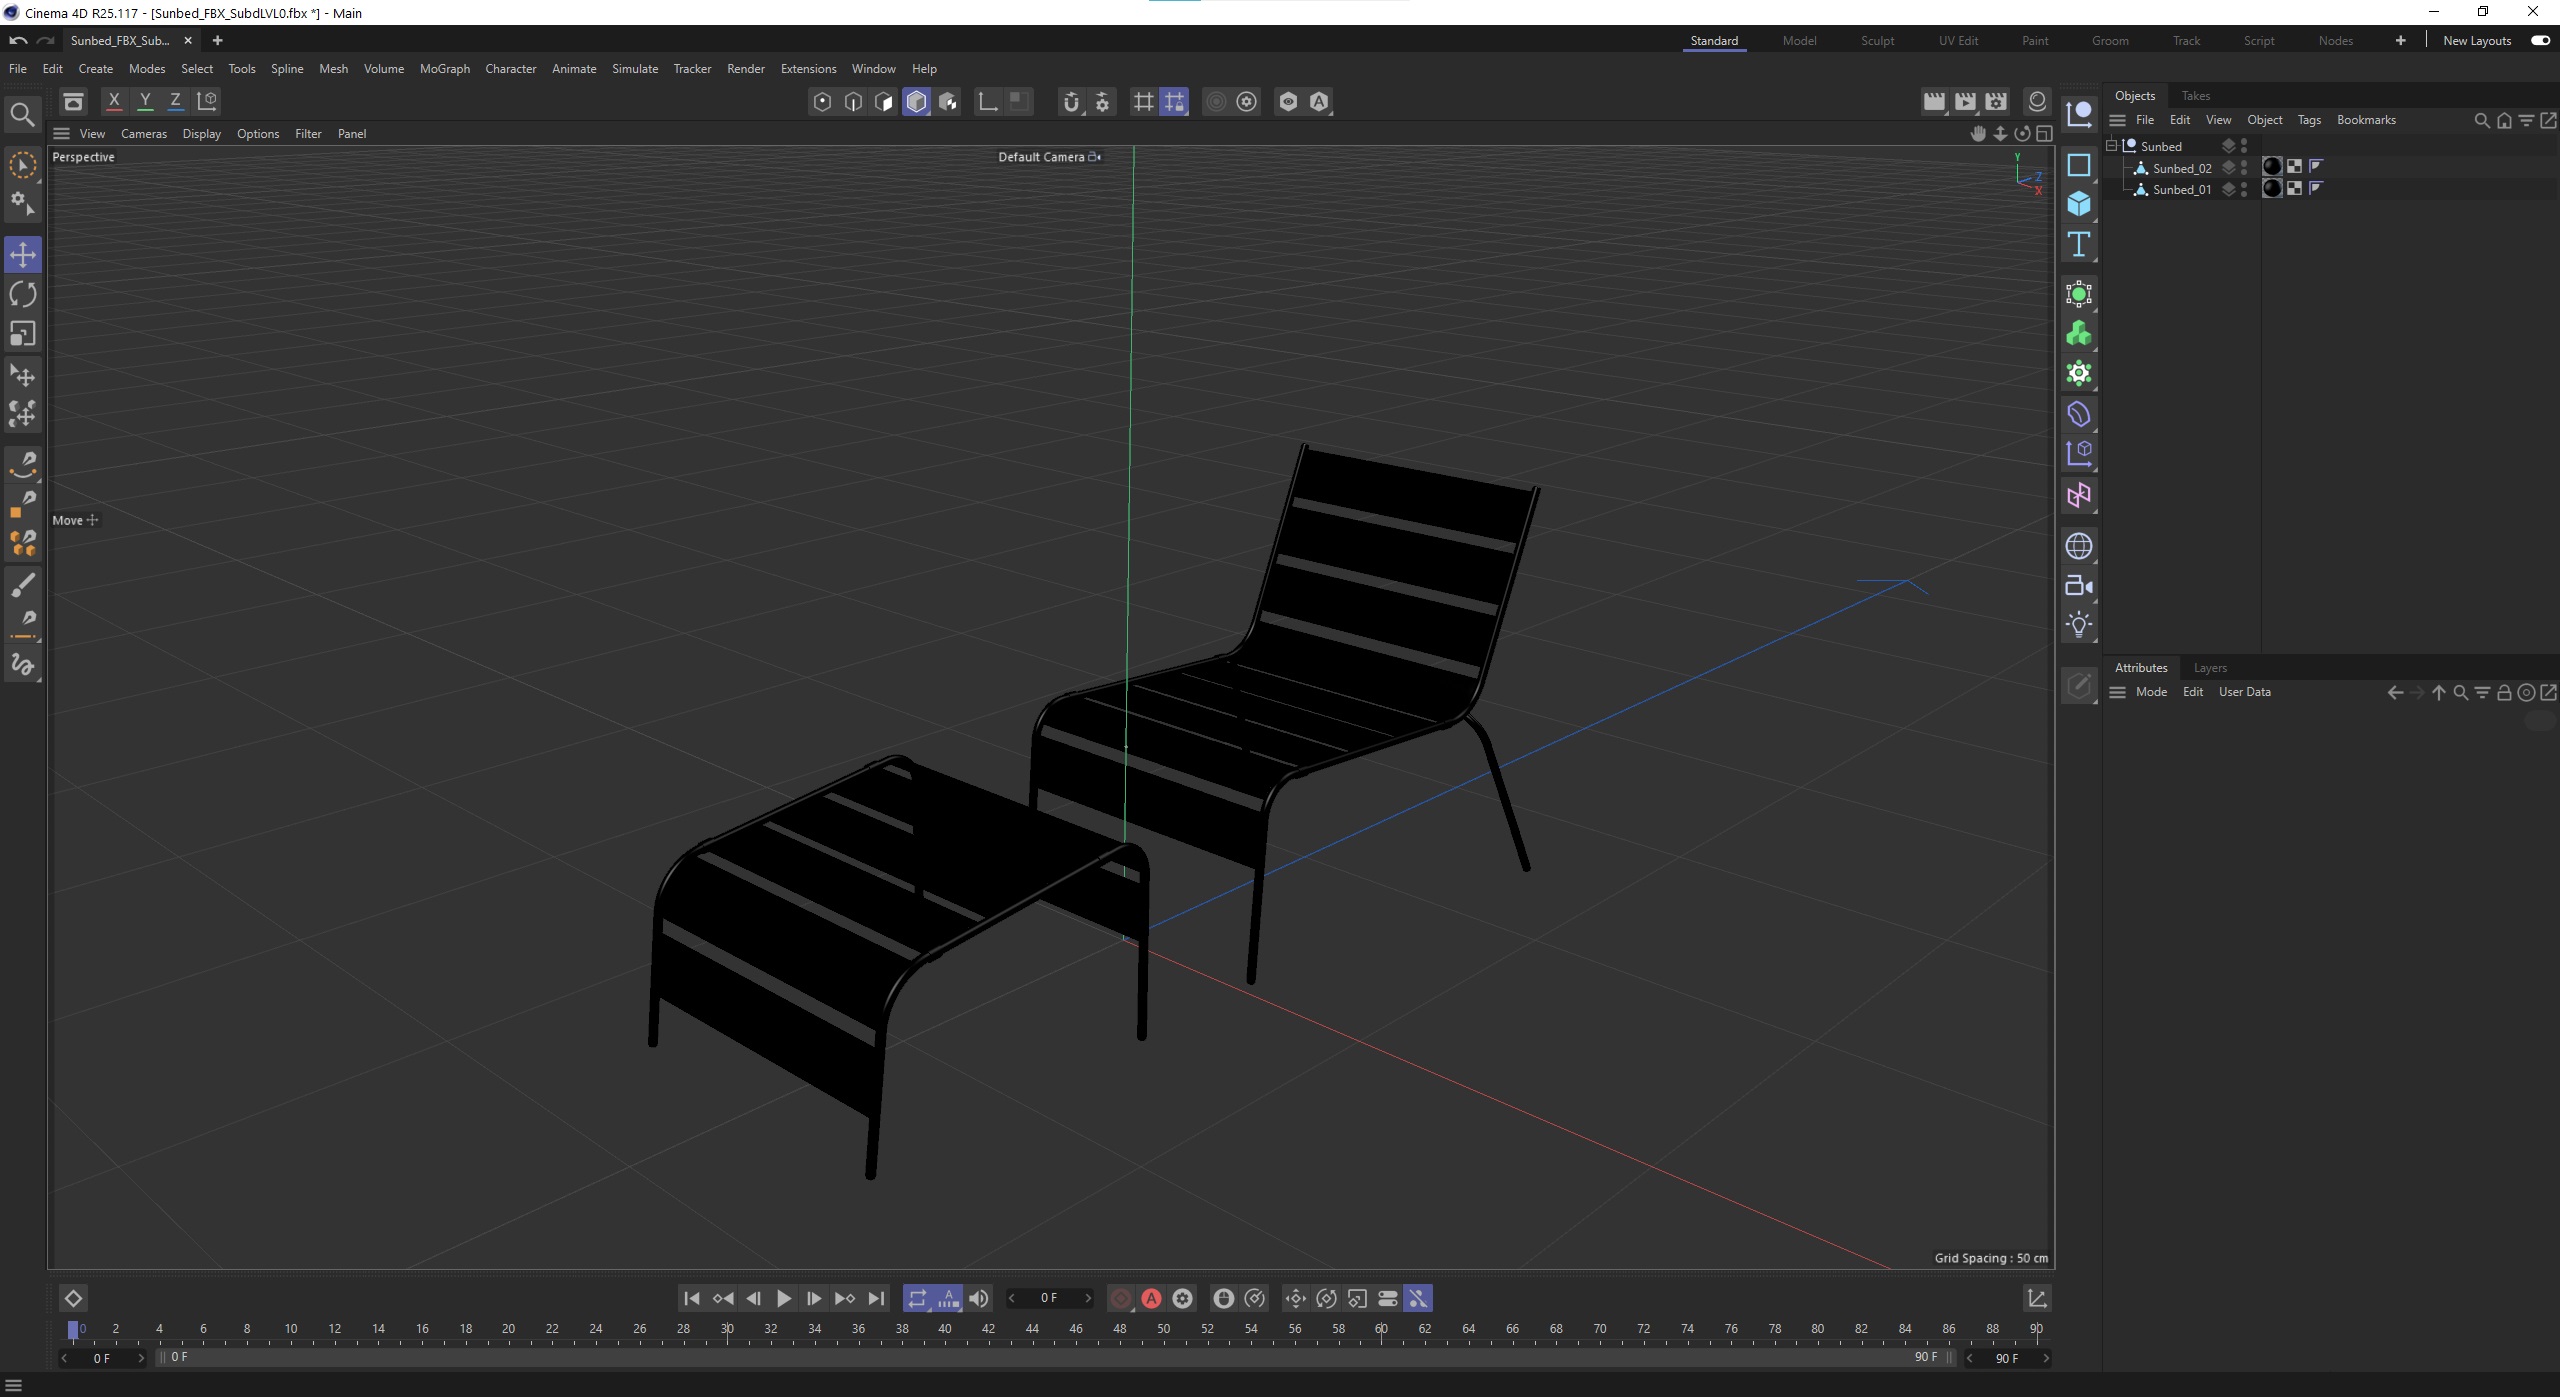Collapse the Sunbed hierarchy node

2112,146
